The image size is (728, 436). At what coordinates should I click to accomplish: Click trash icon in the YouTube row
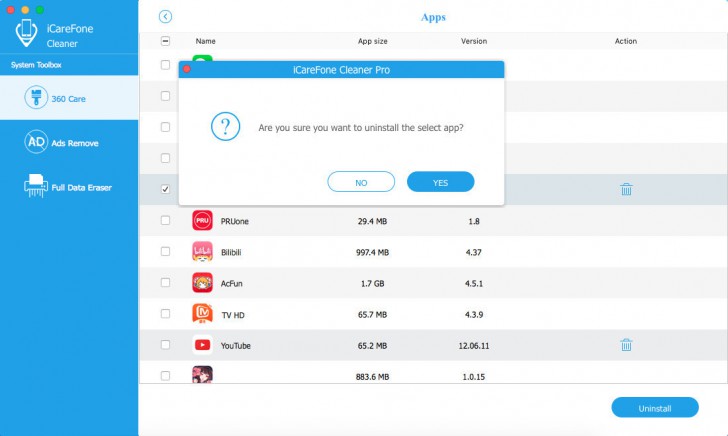click(626, 345)
